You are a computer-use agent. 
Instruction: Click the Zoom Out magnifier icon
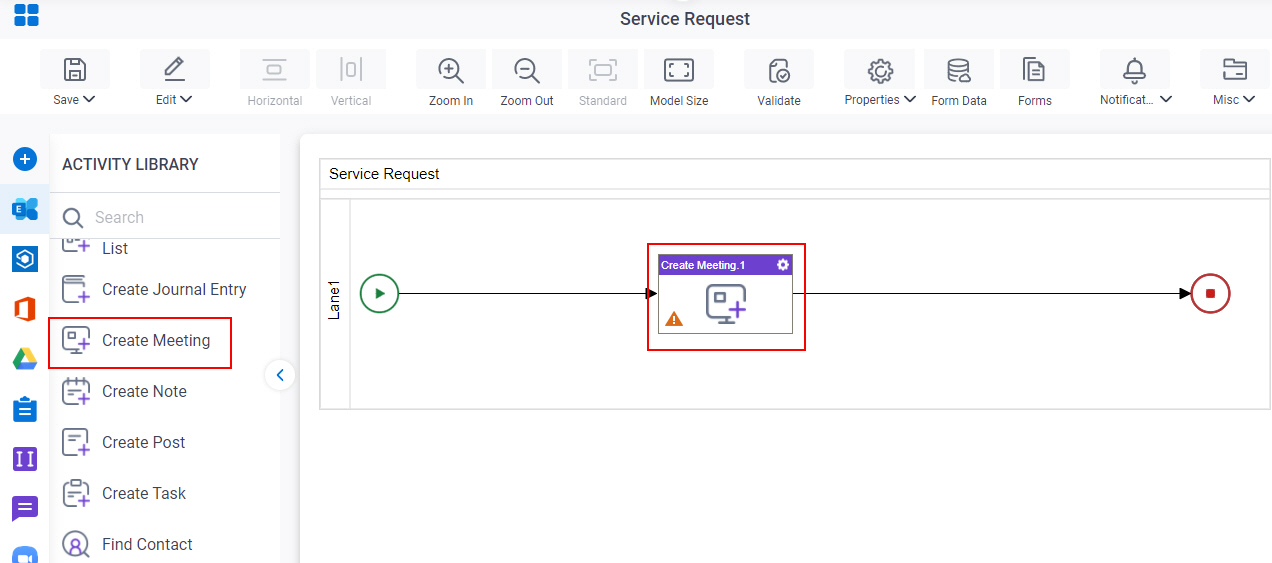(527, 70)
